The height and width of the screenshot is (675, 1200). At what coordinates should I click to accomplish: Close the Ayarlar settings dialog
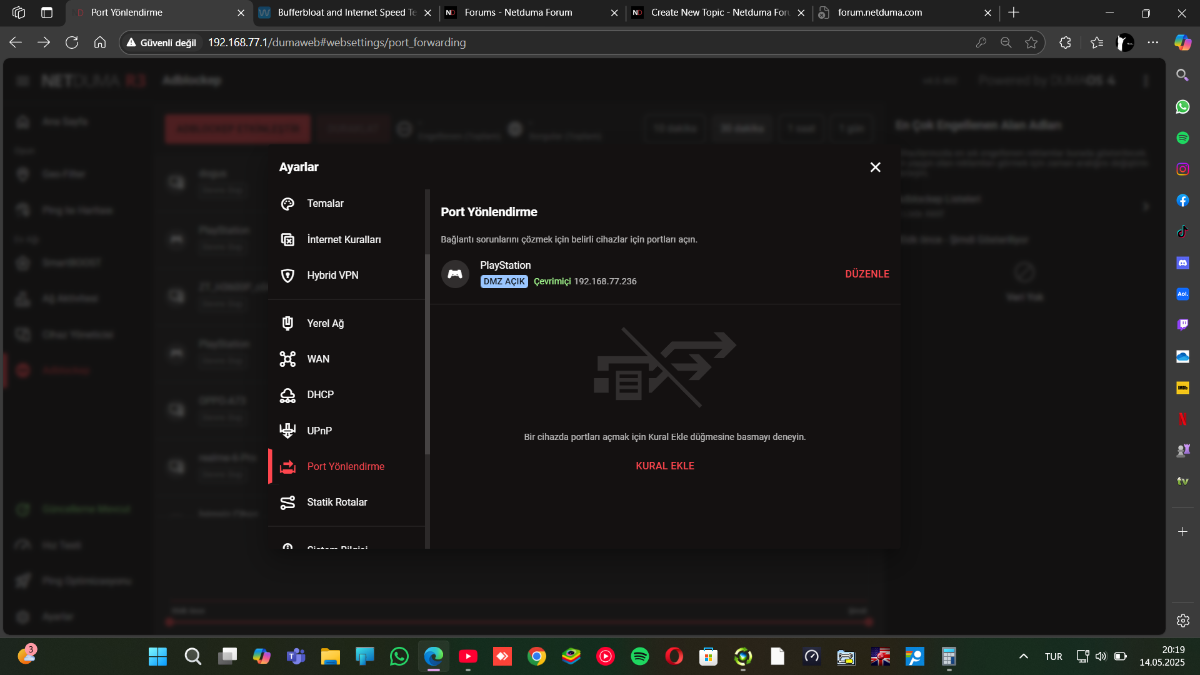point(875,167)
